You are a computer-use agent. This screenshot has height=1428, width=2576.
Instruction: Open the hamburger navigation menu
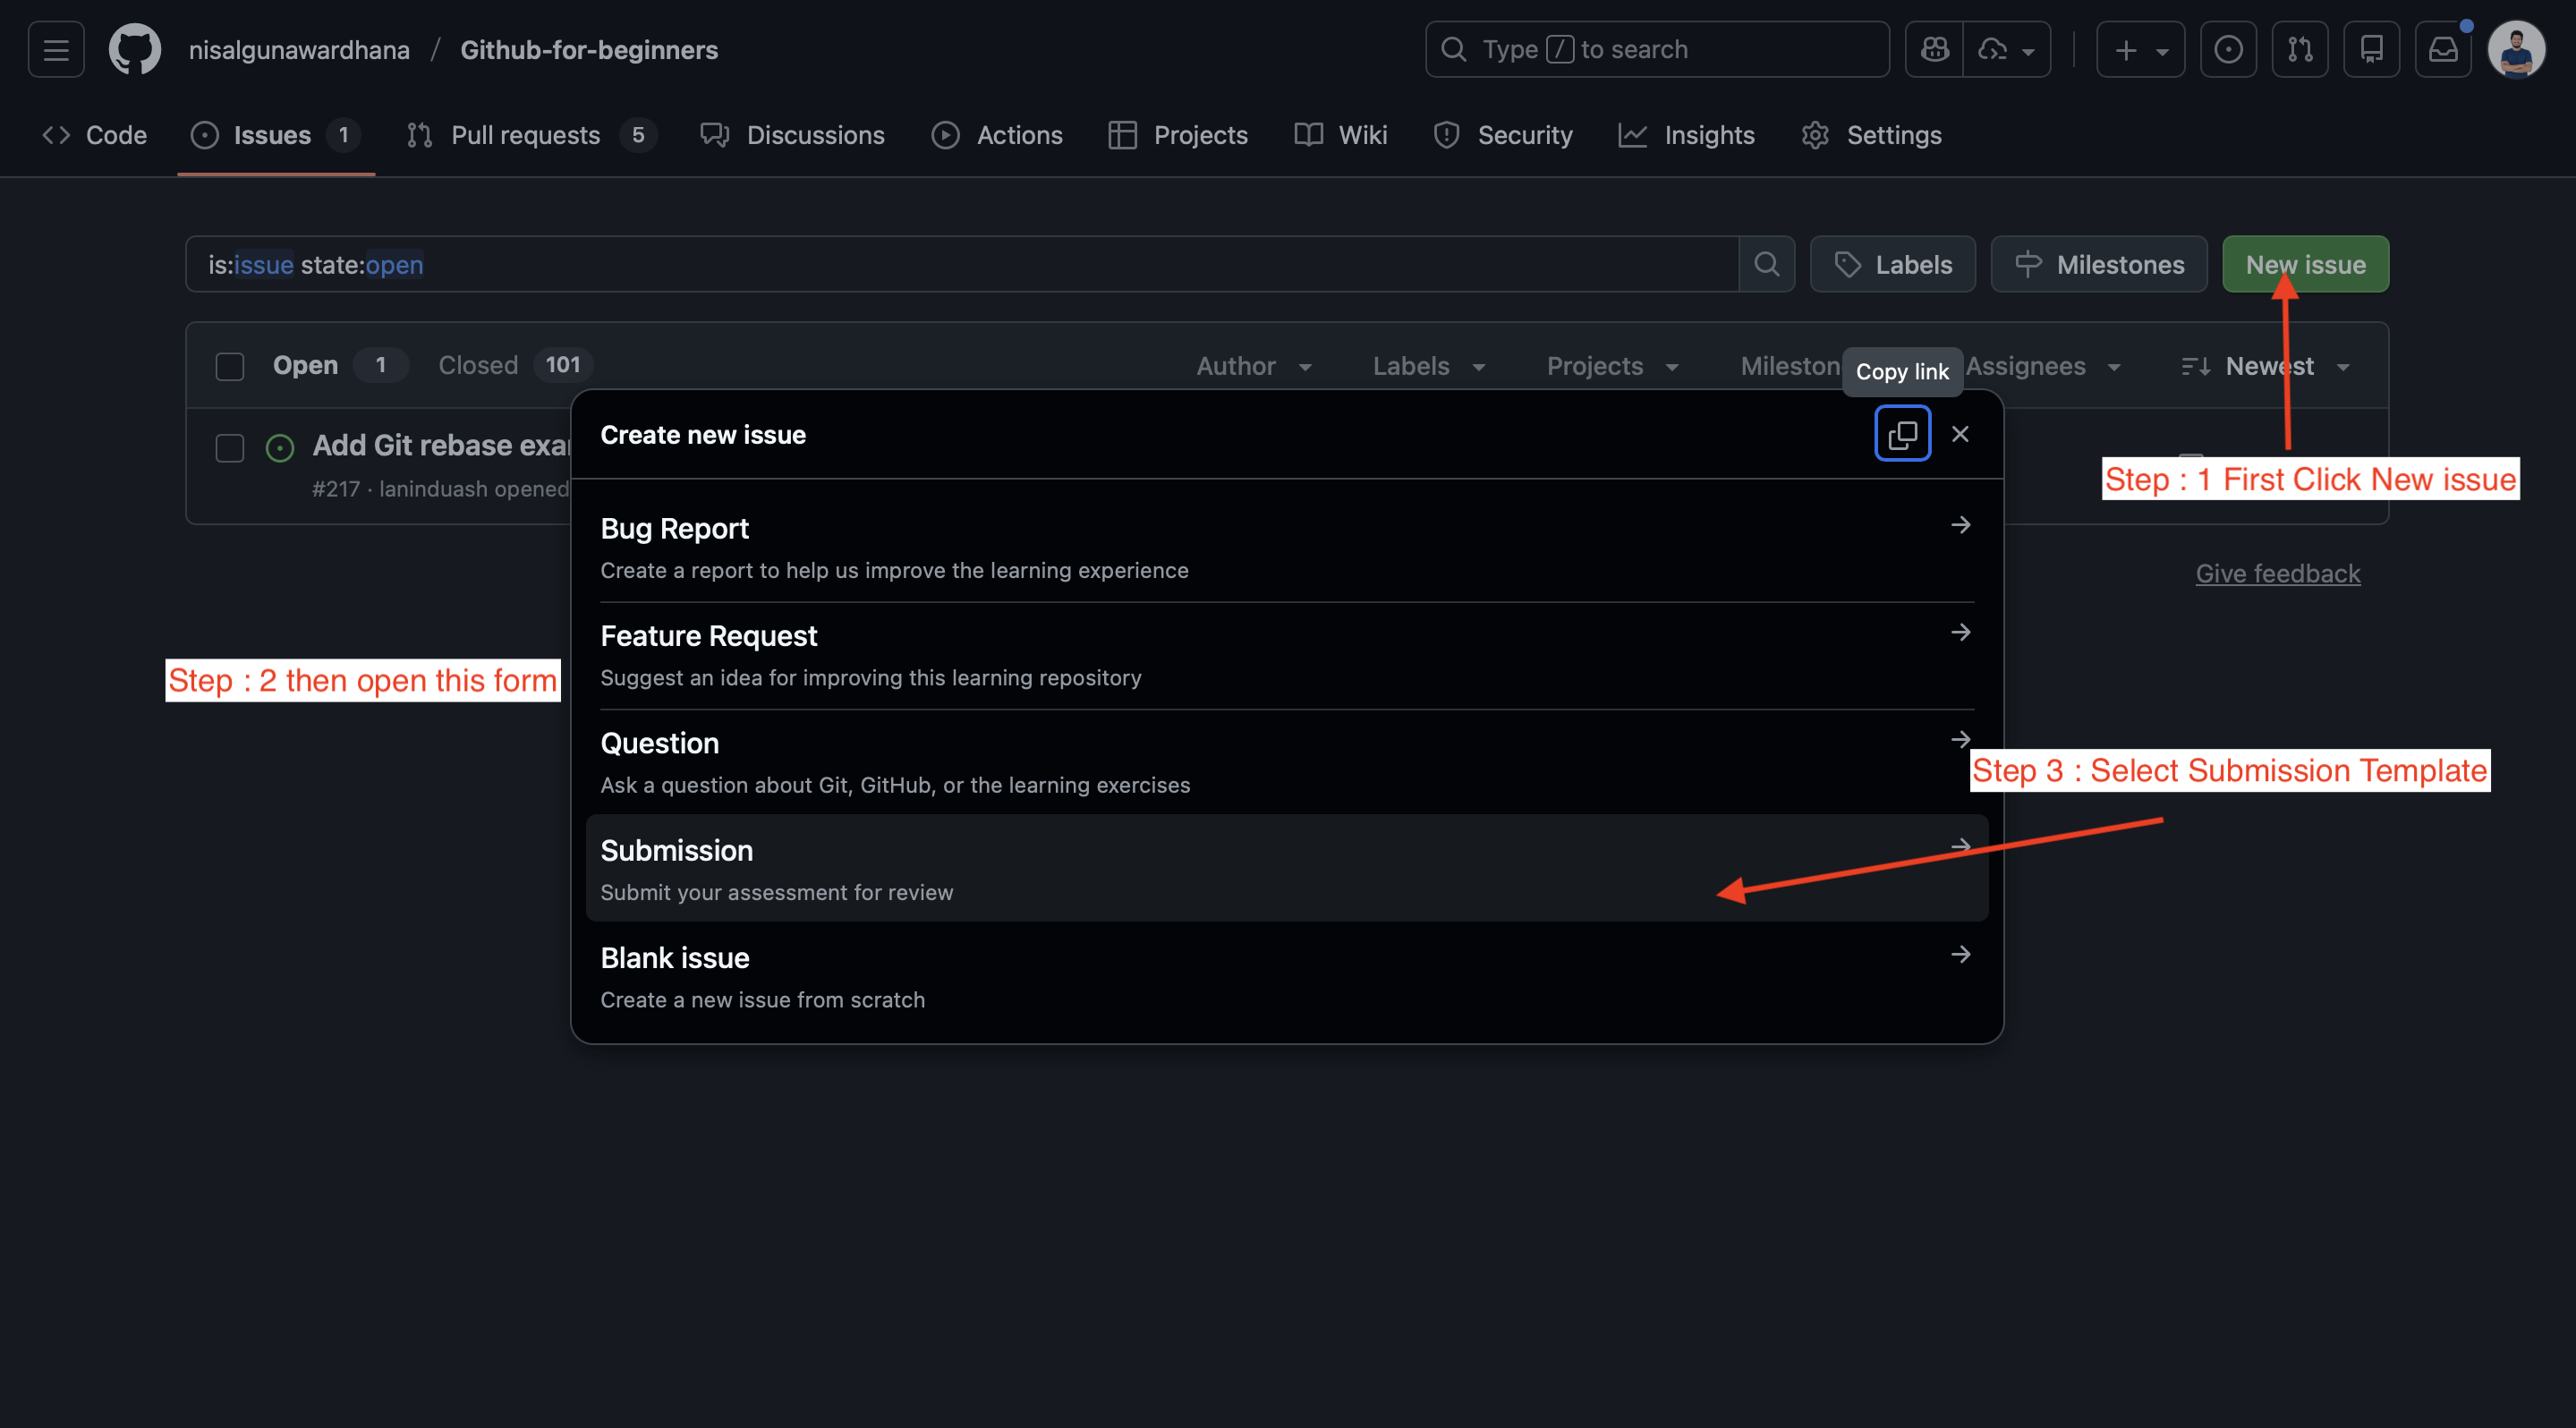tap(56, 49)
